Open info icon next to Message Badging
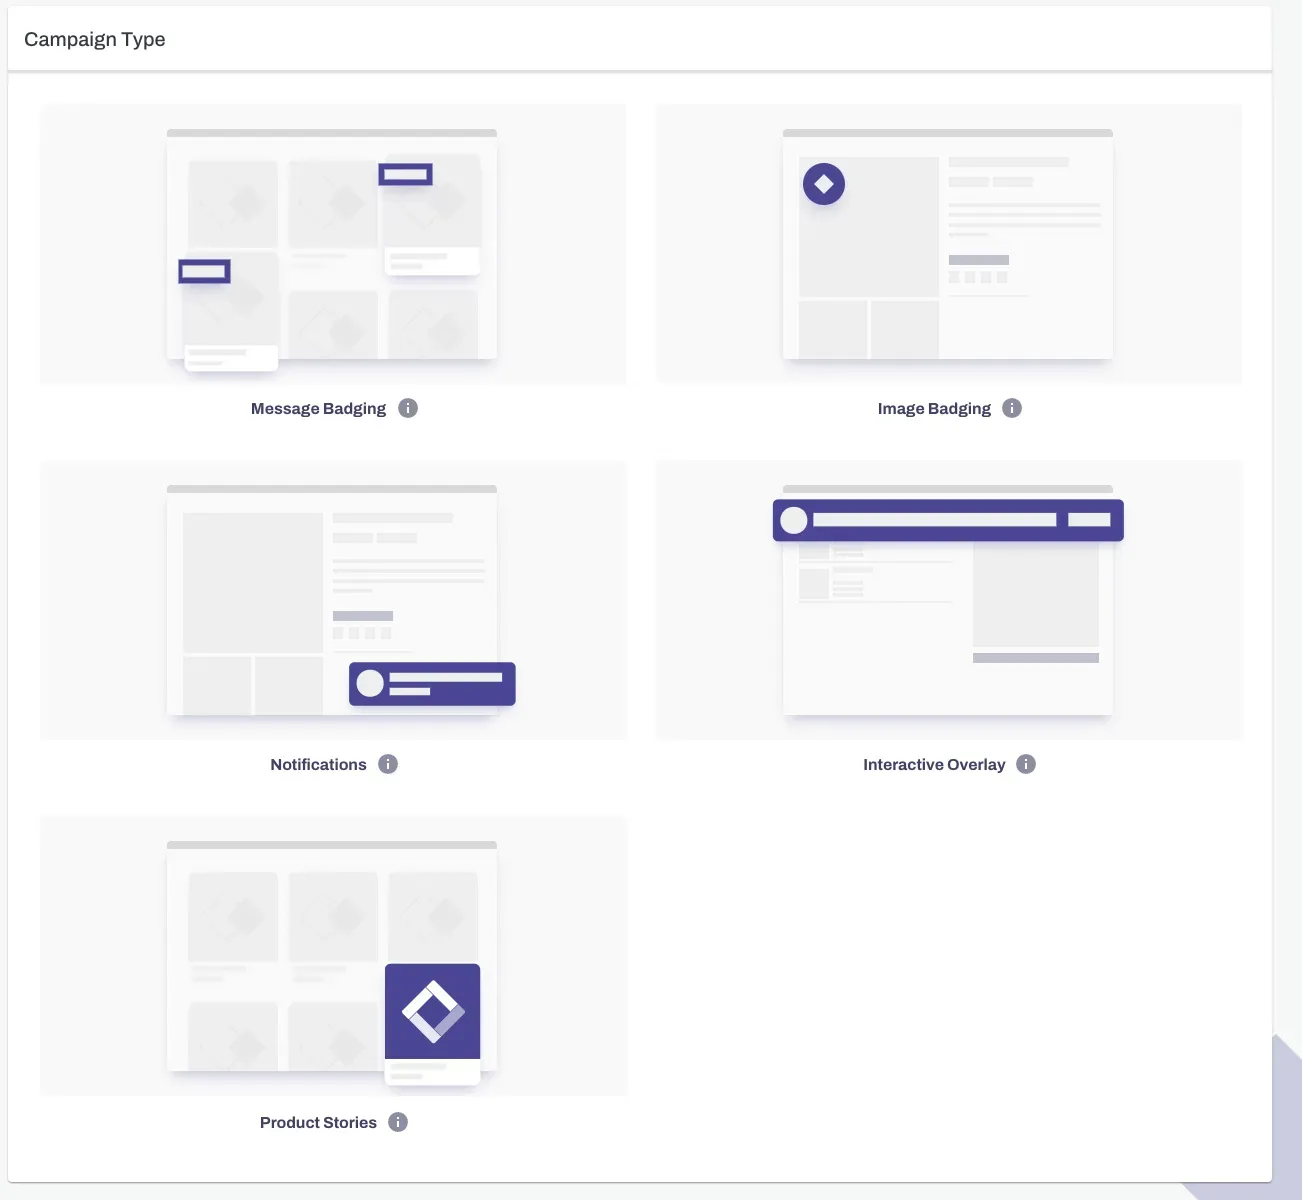The image size is (1302, 1200). [x=408, y=408]
